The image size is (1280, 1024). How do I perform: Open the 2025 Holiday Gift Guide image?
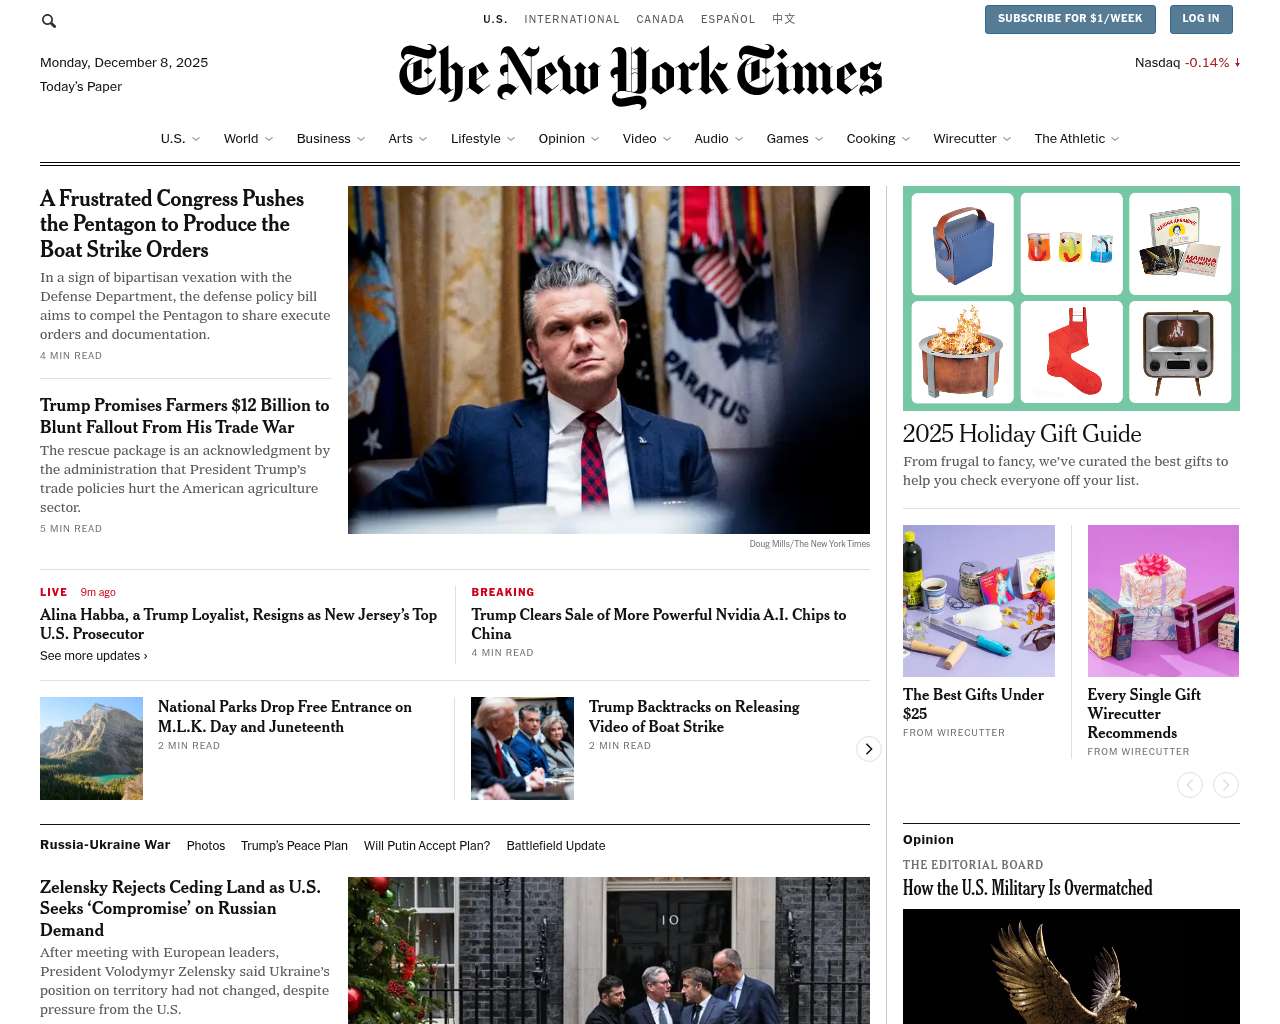coord(1071,298)
